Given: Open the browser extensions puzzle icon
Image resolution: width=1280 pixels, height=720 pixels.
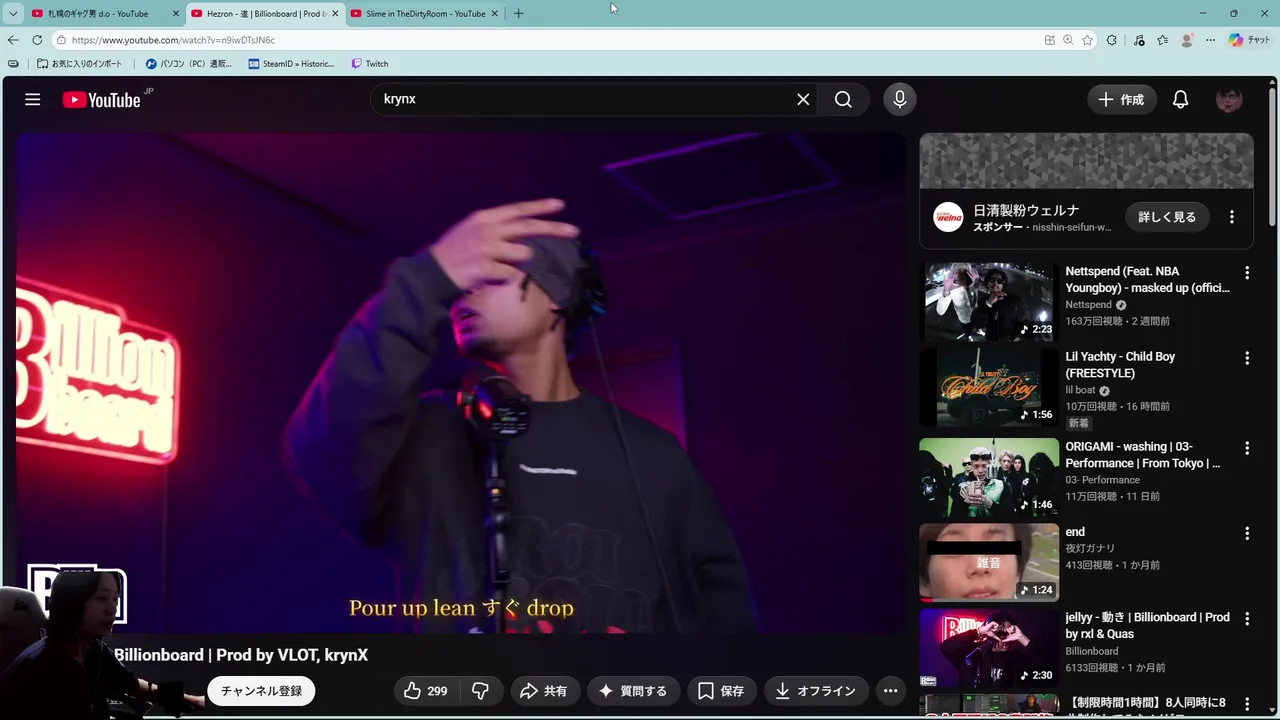Looking at the screenshot, I should pyautogui.click(x=1111, y=40).
